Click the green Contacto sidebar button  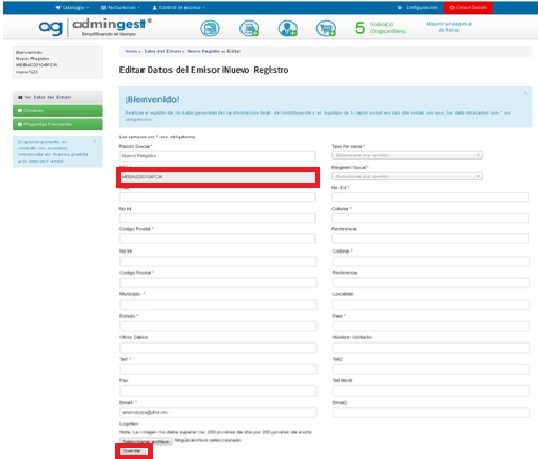pyautogui.click(x=58, y=111)
